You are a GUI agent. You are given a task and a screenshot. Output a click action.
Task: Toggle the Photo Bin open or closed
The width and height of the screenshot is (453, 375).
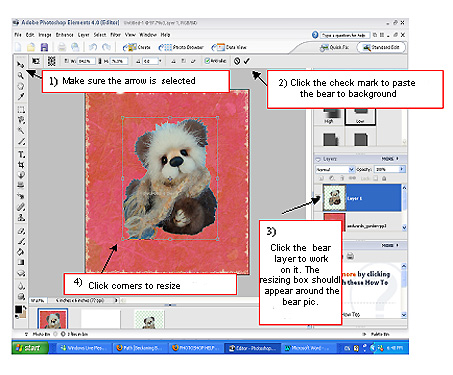pos(38,334)
